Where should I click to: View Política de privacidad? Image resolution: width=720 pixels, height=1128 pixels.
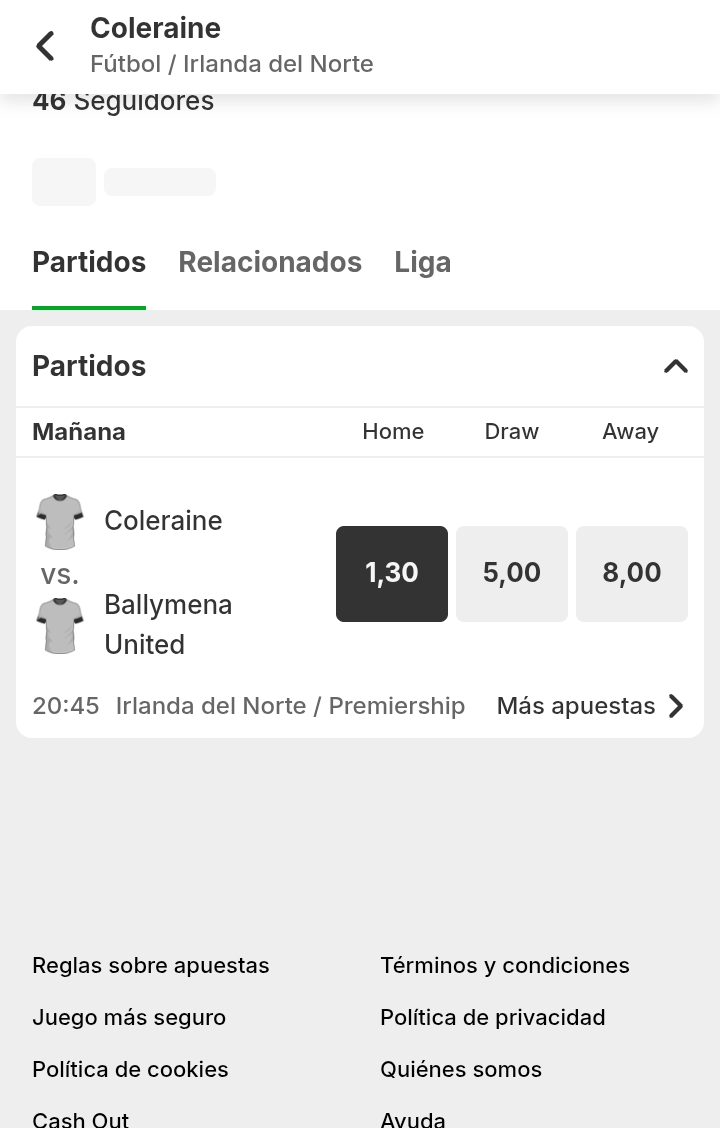pos(493,1017)
